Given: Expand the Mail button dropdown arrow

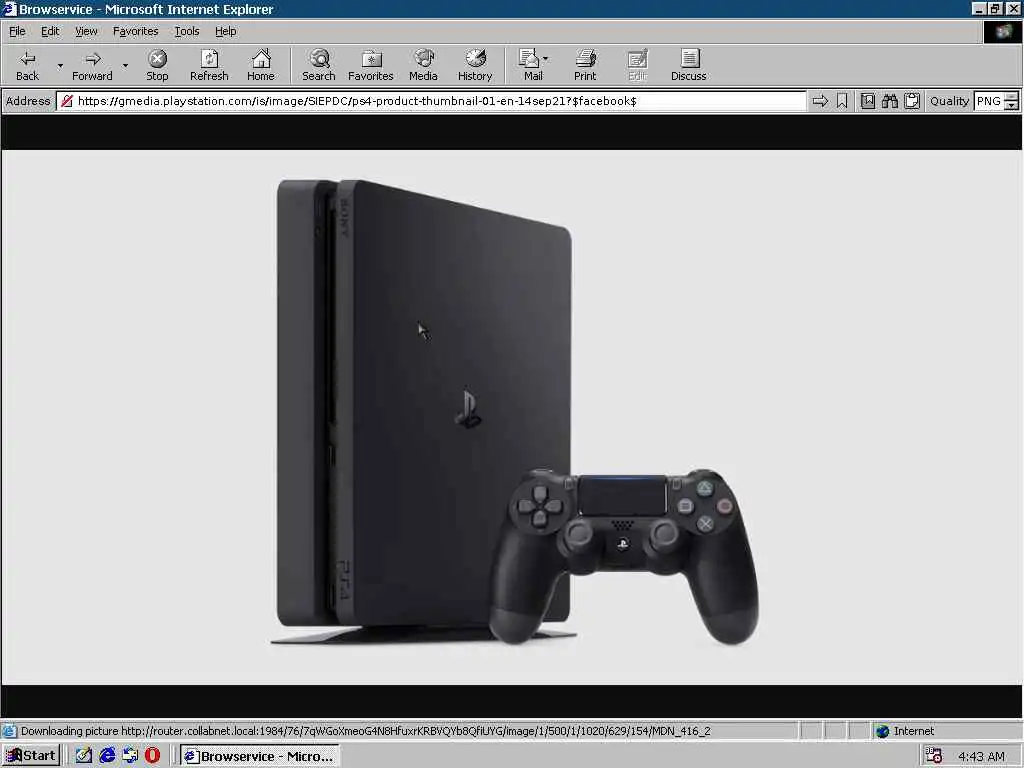Looking at the screenshot, I should pos(546,59).
